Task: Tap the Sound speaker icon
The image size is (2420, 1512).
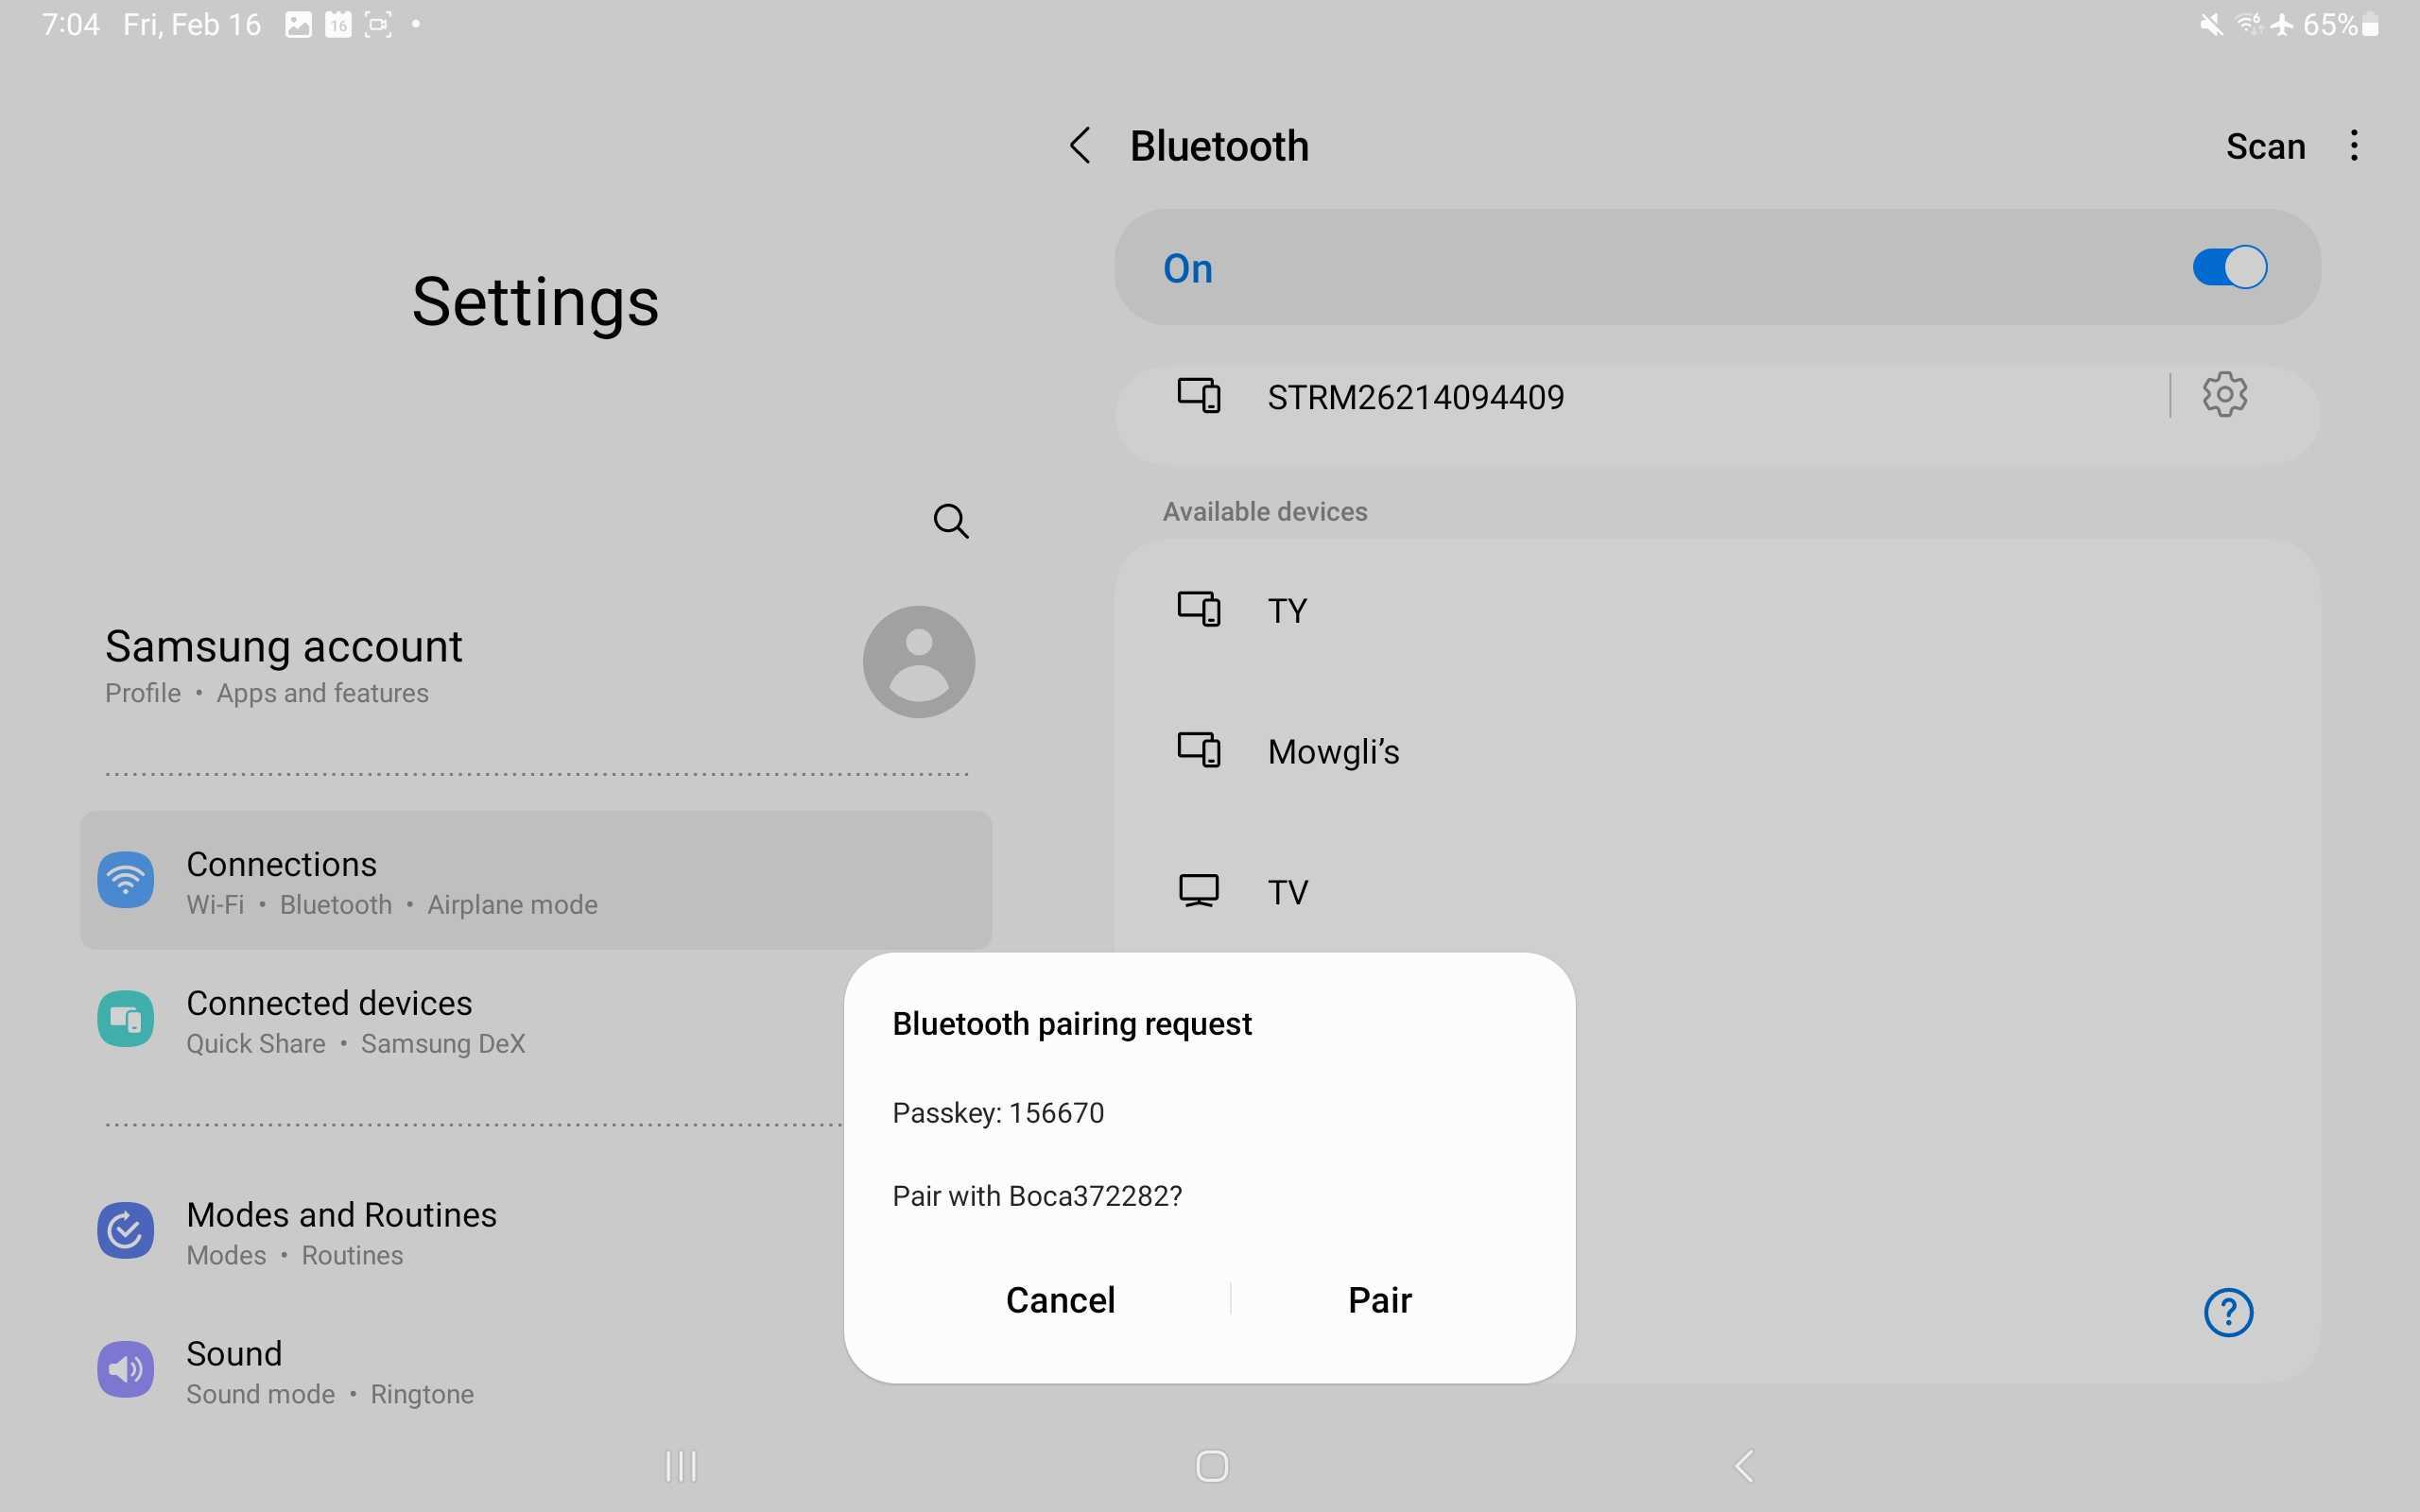Action: pyautogui.click(x=125, y=1369)
